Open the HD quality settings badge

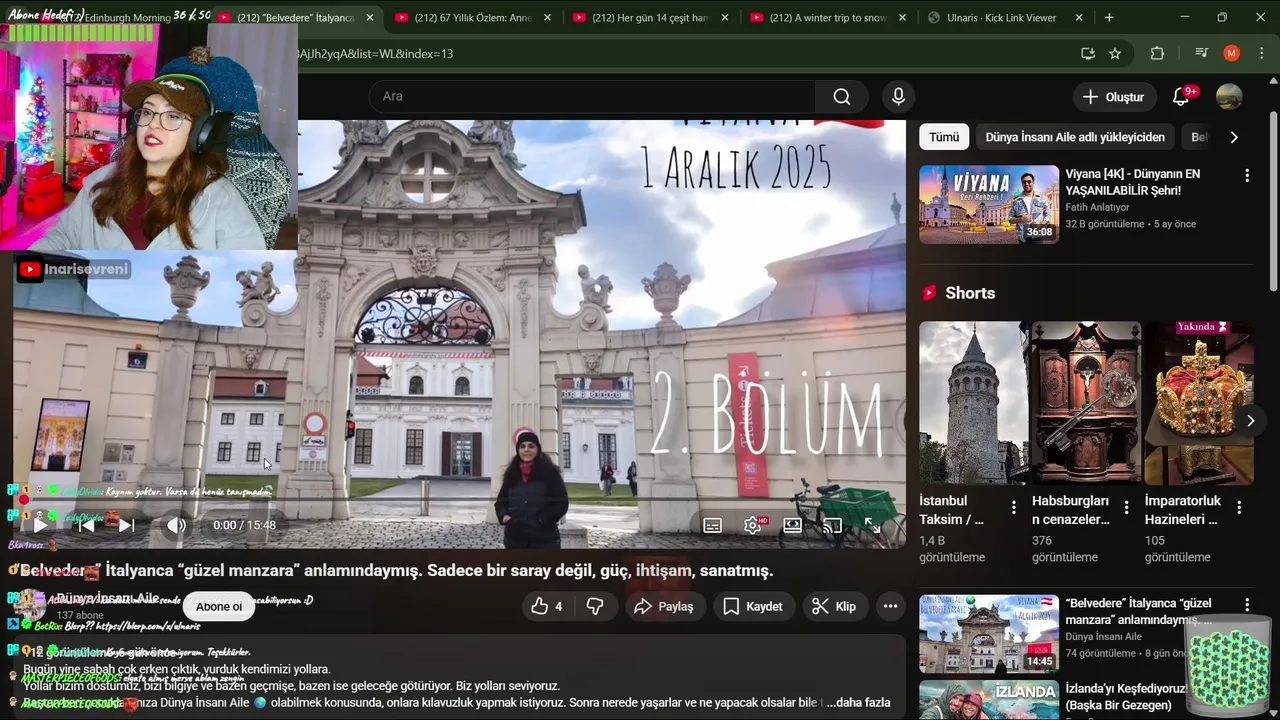coord(763,520)
